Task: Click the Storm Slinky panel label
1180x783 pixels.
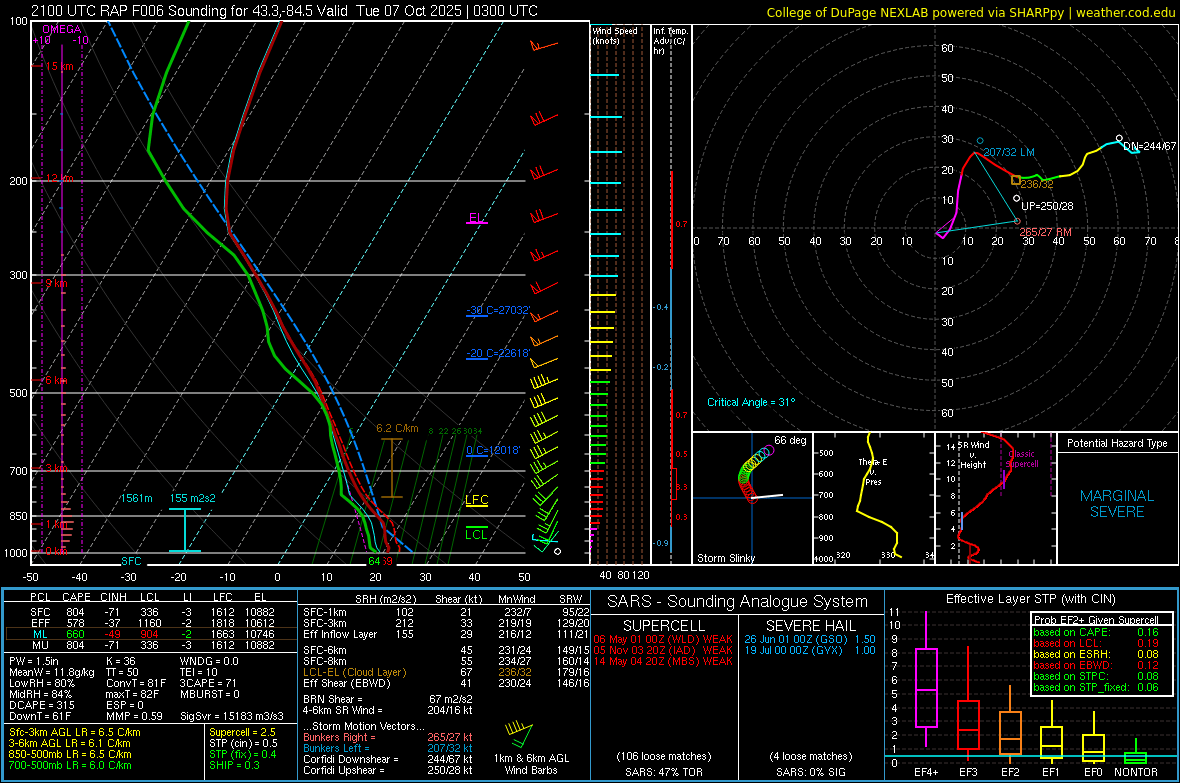Action: pyautogui.click(x=725, y=558)
